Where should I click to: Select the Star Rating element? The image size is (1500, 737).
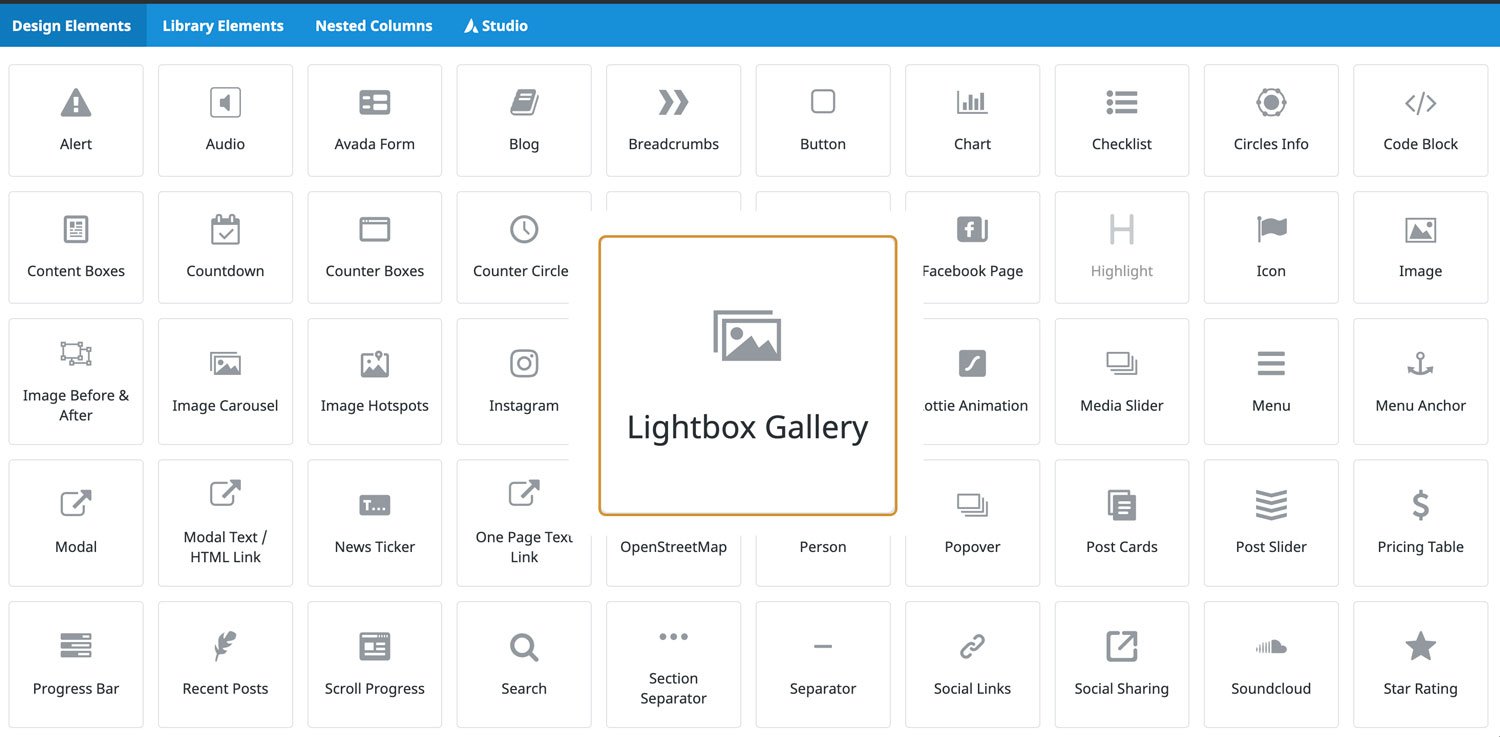click(1420, 664)
